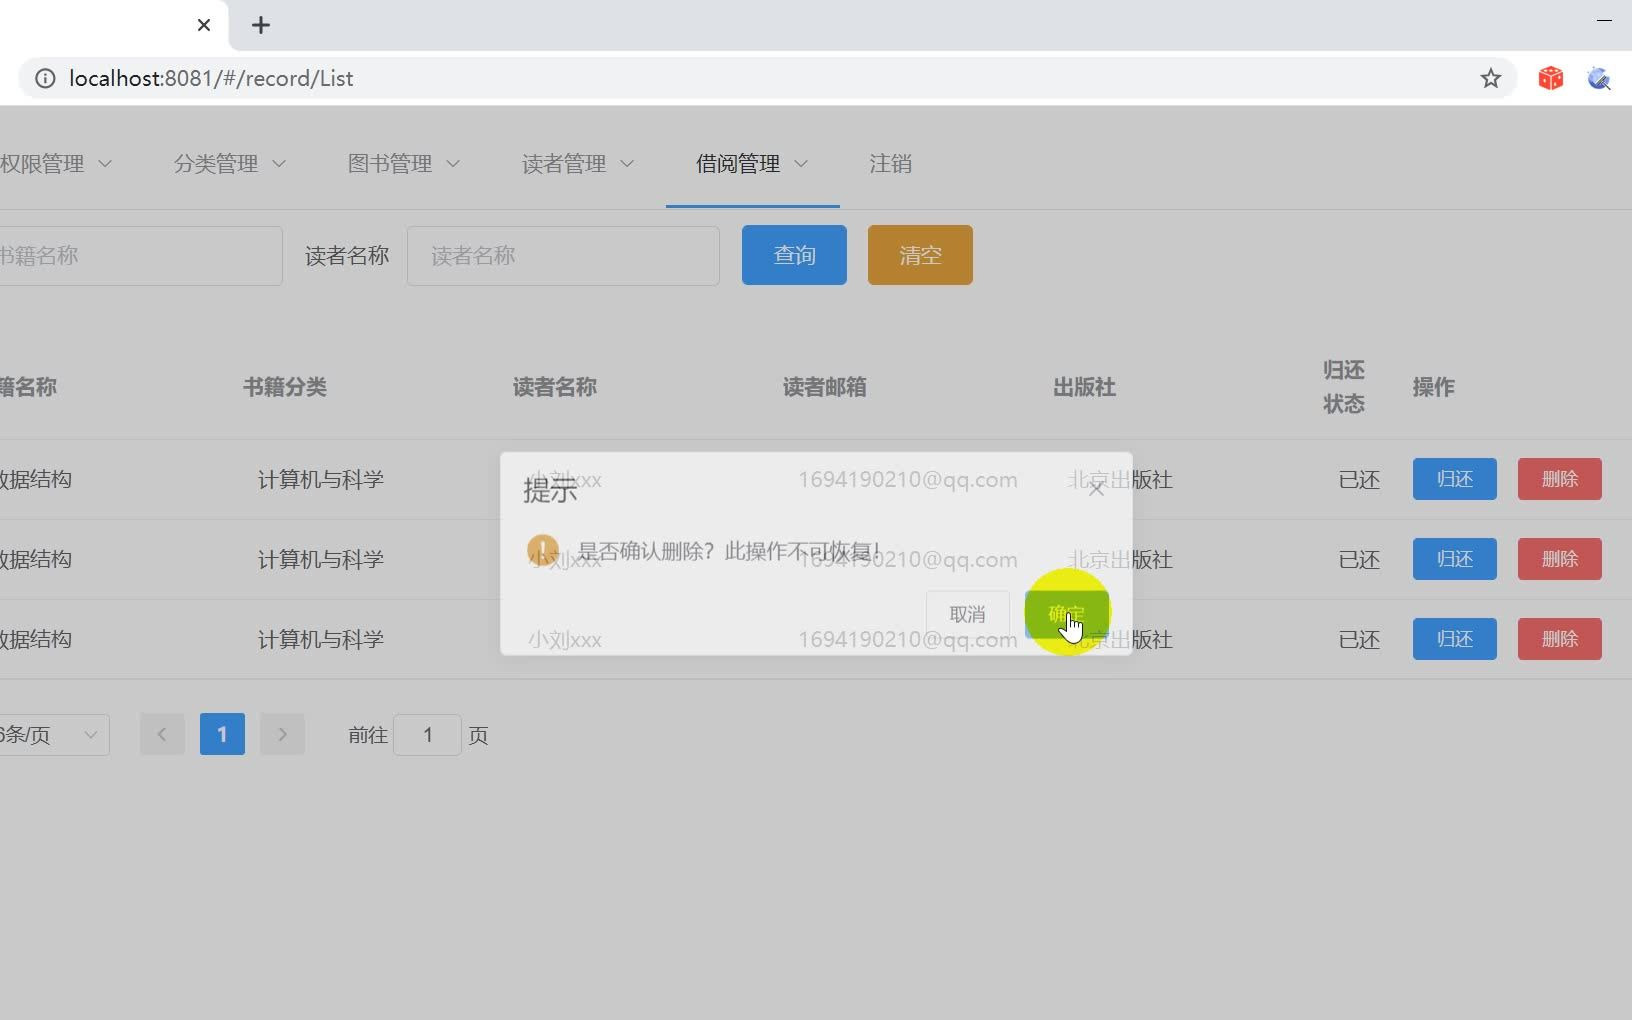Click the previous page arrow in pagination

(162, 734)
